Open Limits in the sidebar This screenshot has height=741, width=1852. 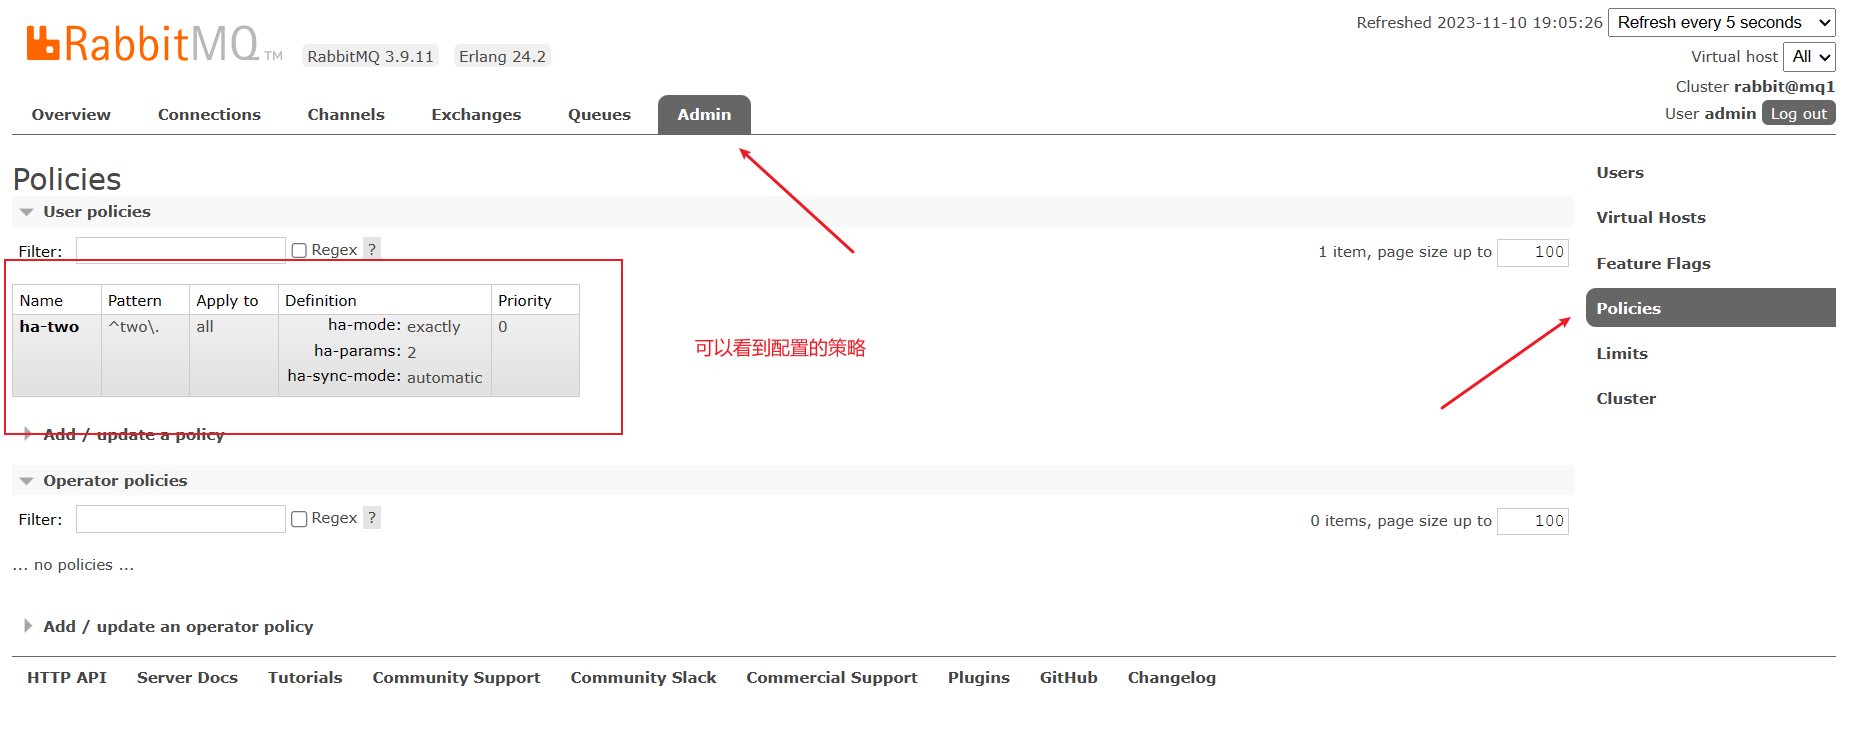tap(1622, 353)
